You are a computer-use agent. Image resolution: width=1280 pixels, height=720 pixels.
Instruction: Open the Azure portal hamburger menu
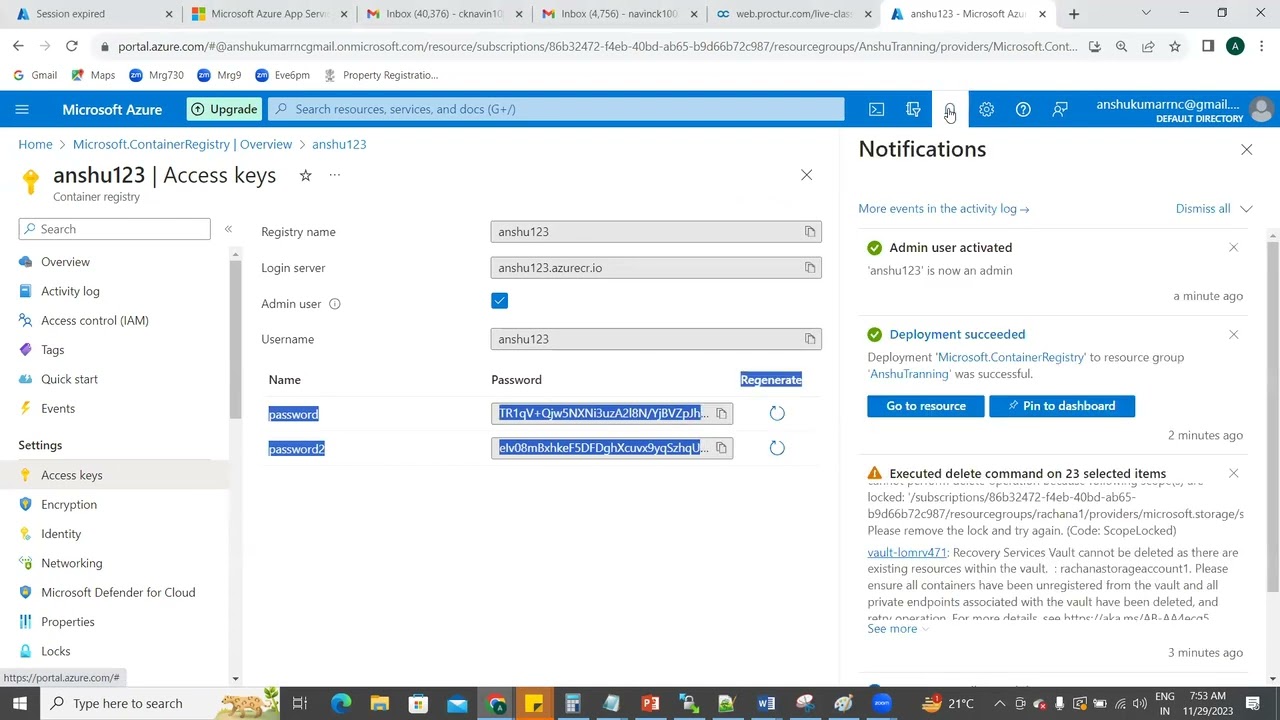point(22,109)
